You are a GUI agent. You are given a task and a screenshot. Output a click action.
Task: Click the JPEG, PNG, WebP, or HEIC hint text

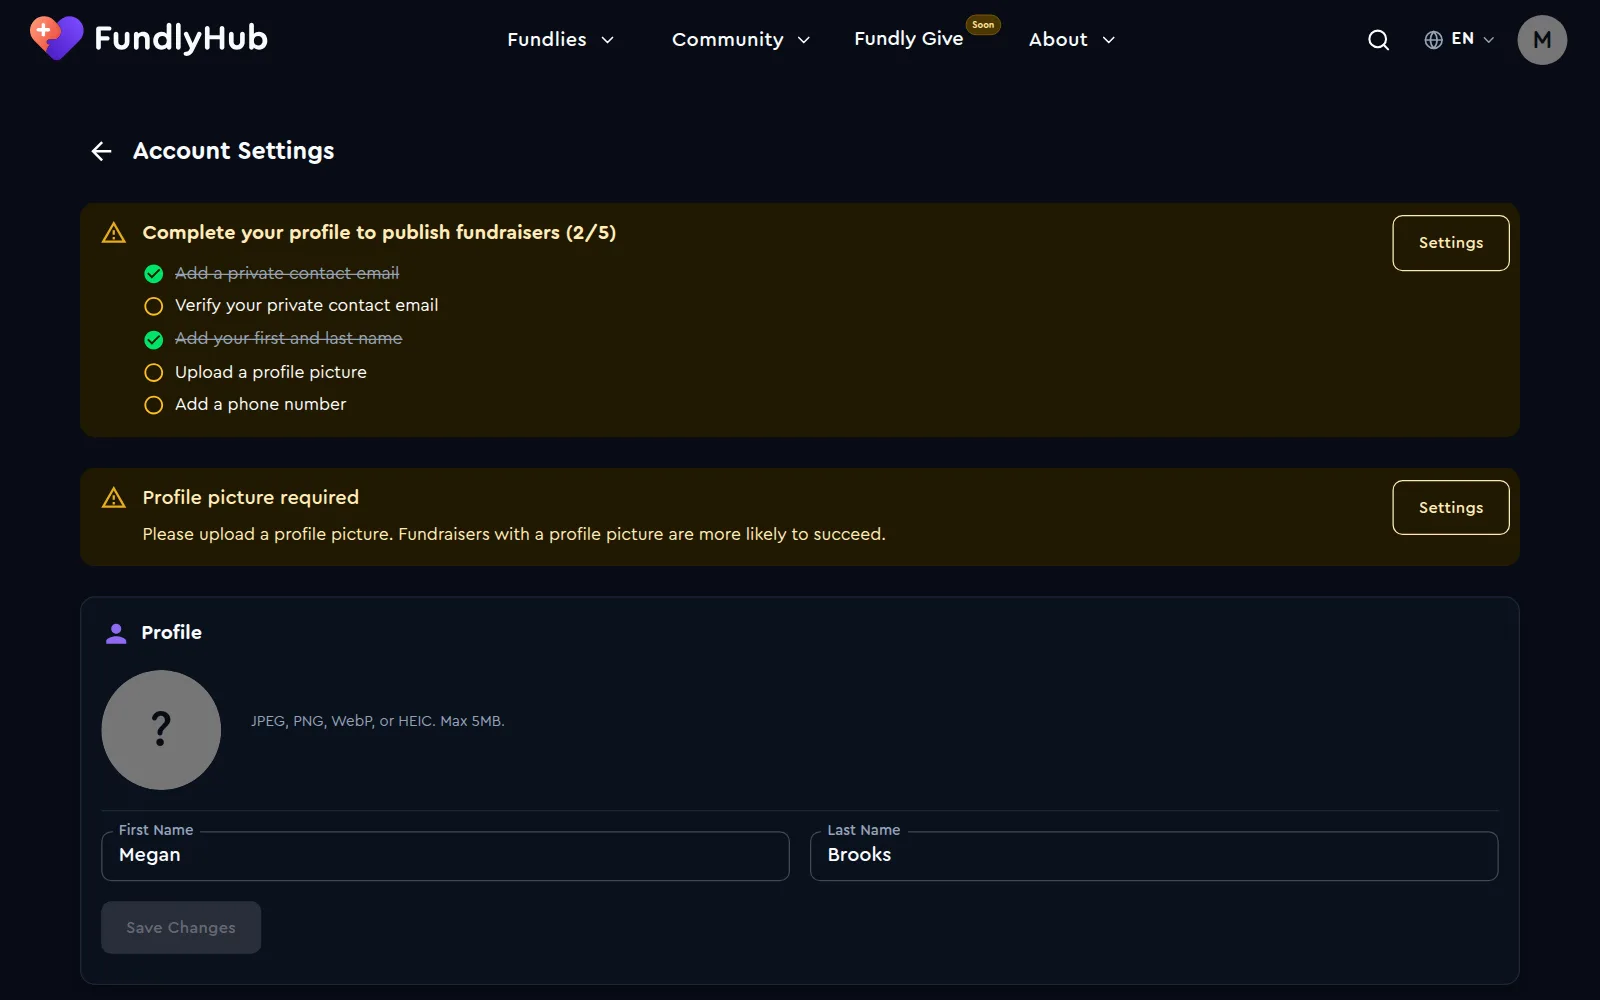point(377,721)
